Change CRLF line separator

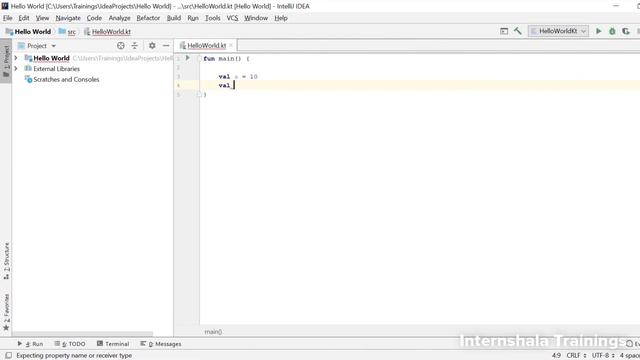click(576, 356)
